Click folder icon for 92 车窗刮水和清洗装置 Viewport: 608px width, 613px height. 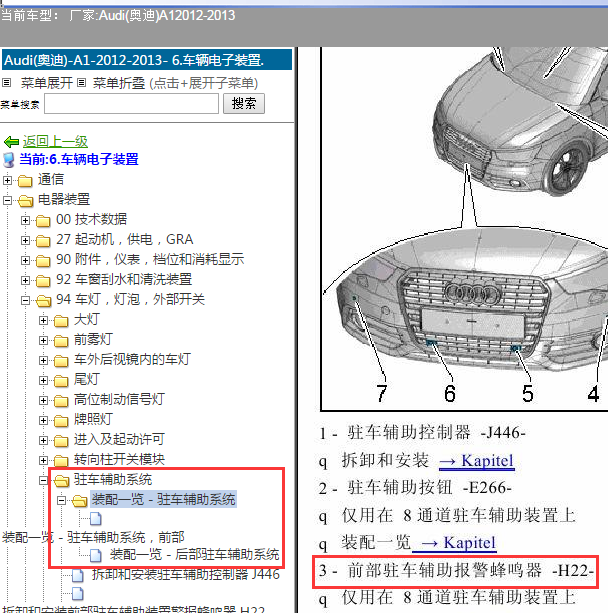[43, 281]
